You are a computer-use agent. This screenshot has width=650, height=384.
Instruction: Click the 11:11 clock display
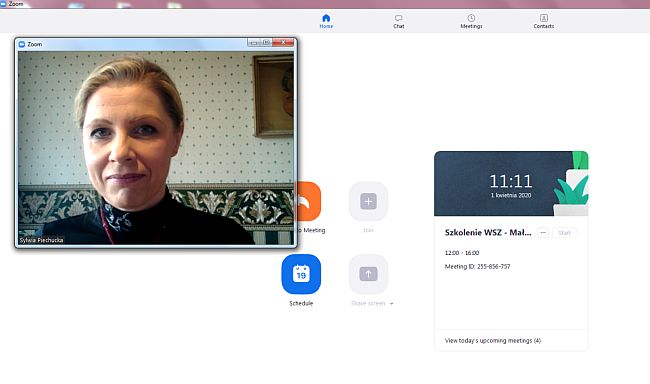tap(511, 181)
